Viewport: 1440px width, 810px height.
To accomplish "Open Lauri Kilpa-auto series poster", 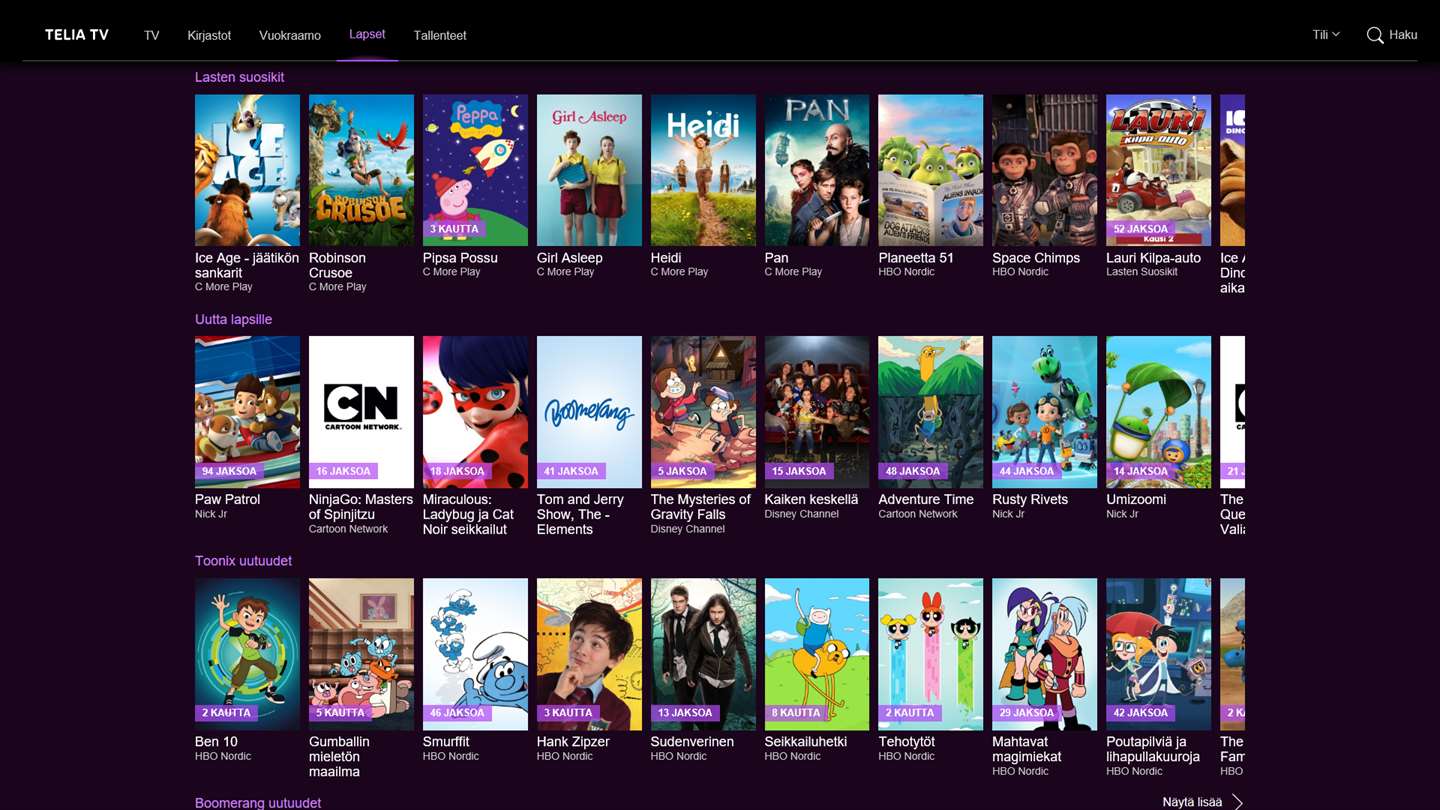I will (x=1159, y=170).
